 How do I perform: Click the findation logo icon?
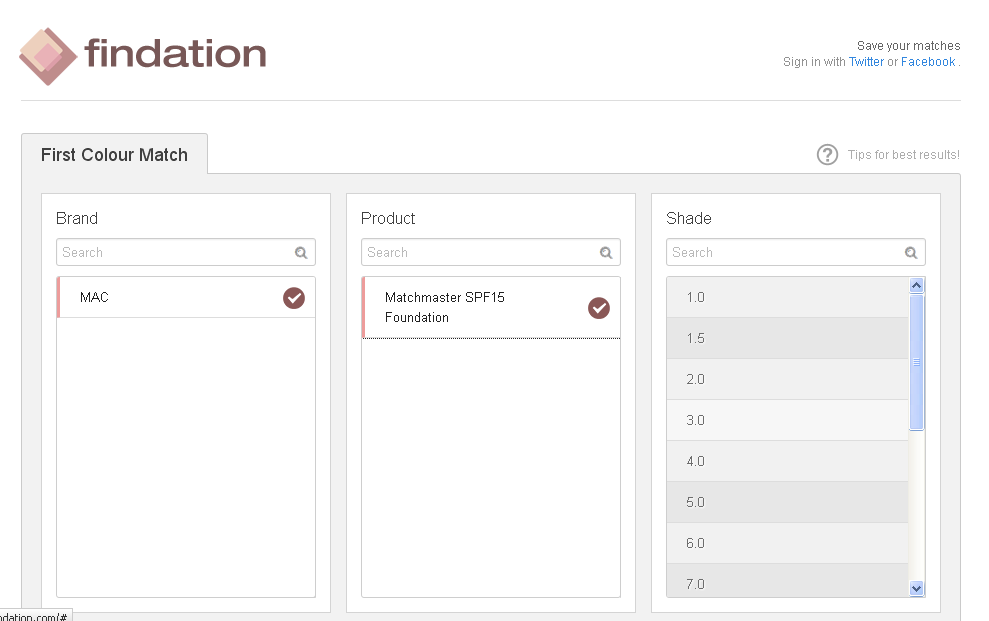point(48,56)
